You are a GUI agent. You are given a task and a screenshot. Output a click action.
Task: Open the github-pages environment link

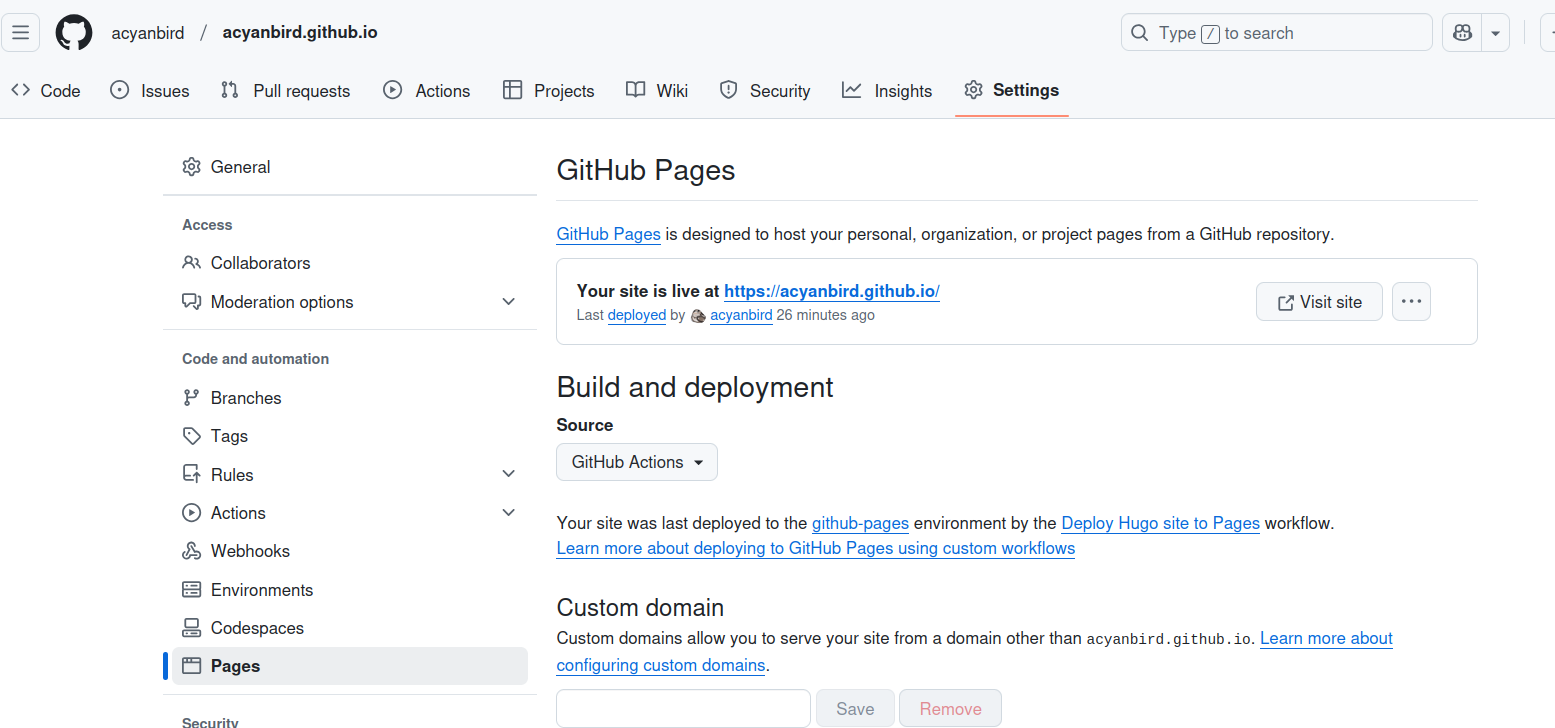pyautogui.click(x=860, y=523)
